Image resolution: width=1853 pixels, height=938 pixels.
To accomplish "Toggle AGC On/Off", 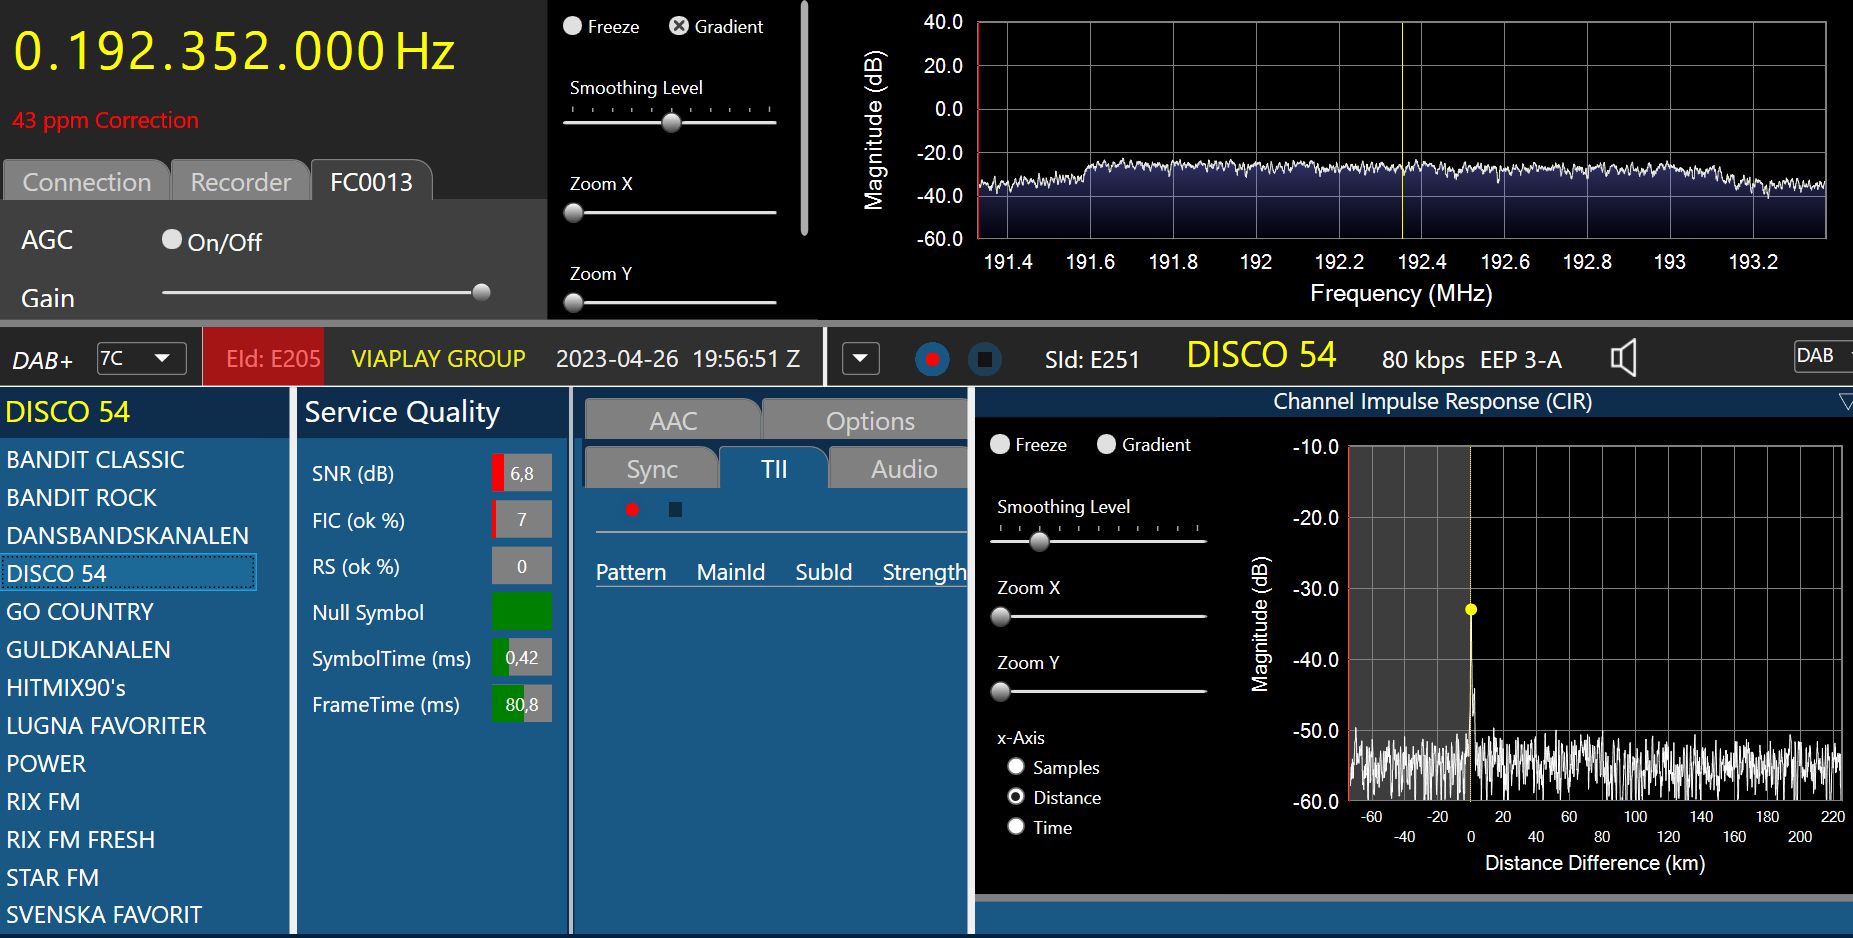I will point(172,240).
